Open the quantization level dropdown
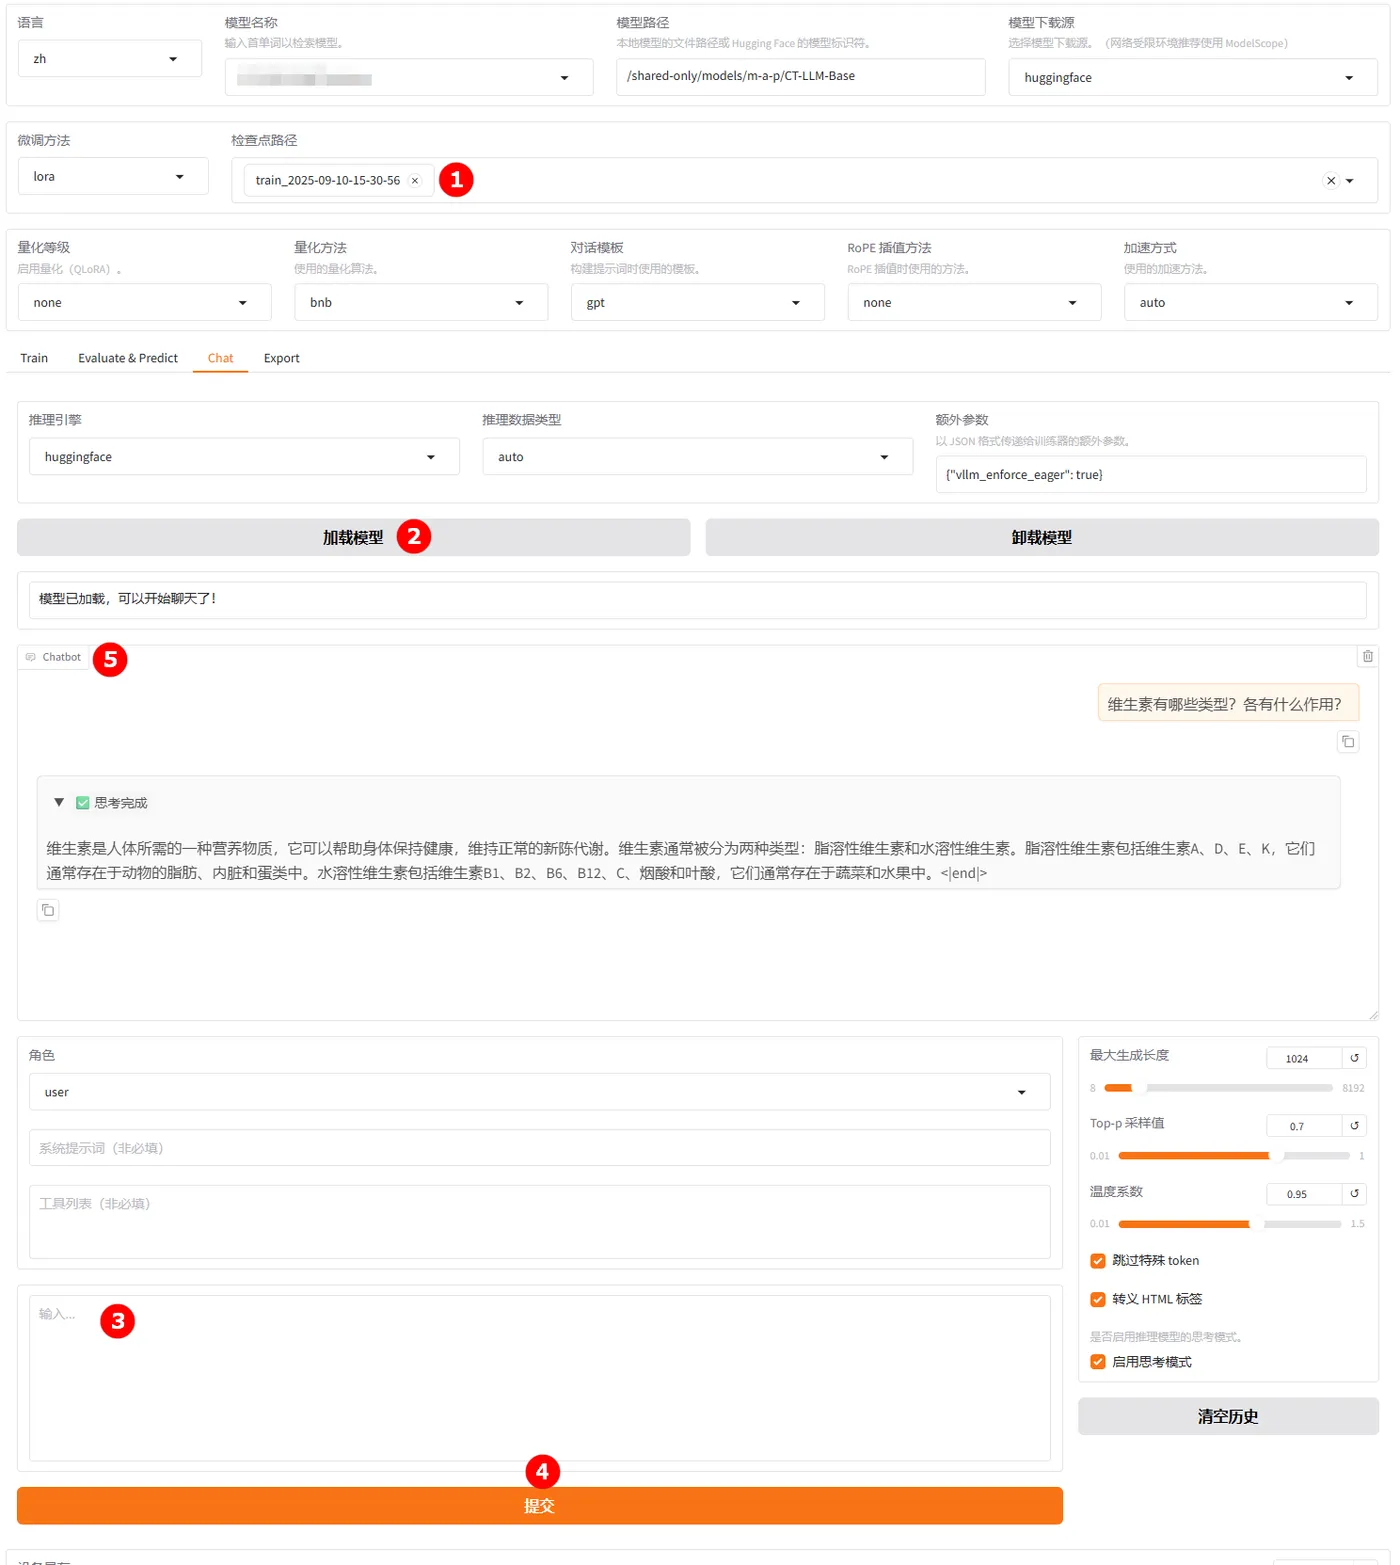Viewport: 1400px width, 1565px height. click(x=145, y=303)
